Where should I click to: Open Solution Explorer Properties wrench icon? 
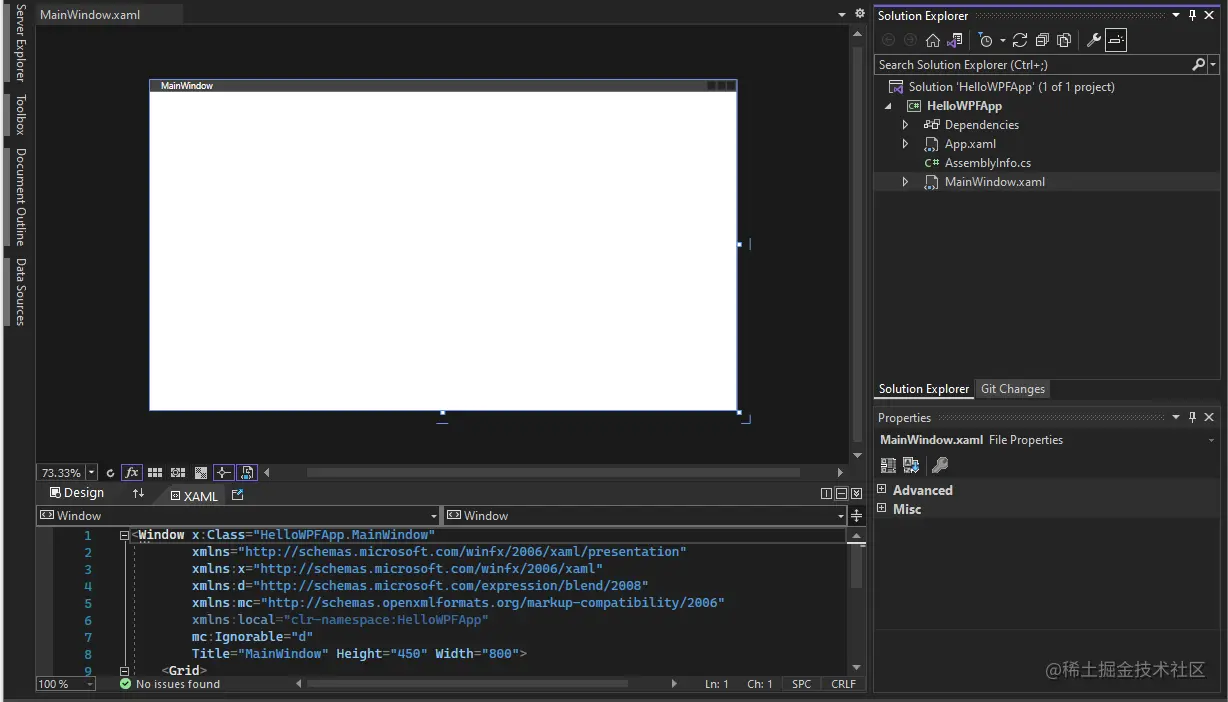coord(1093,40)
